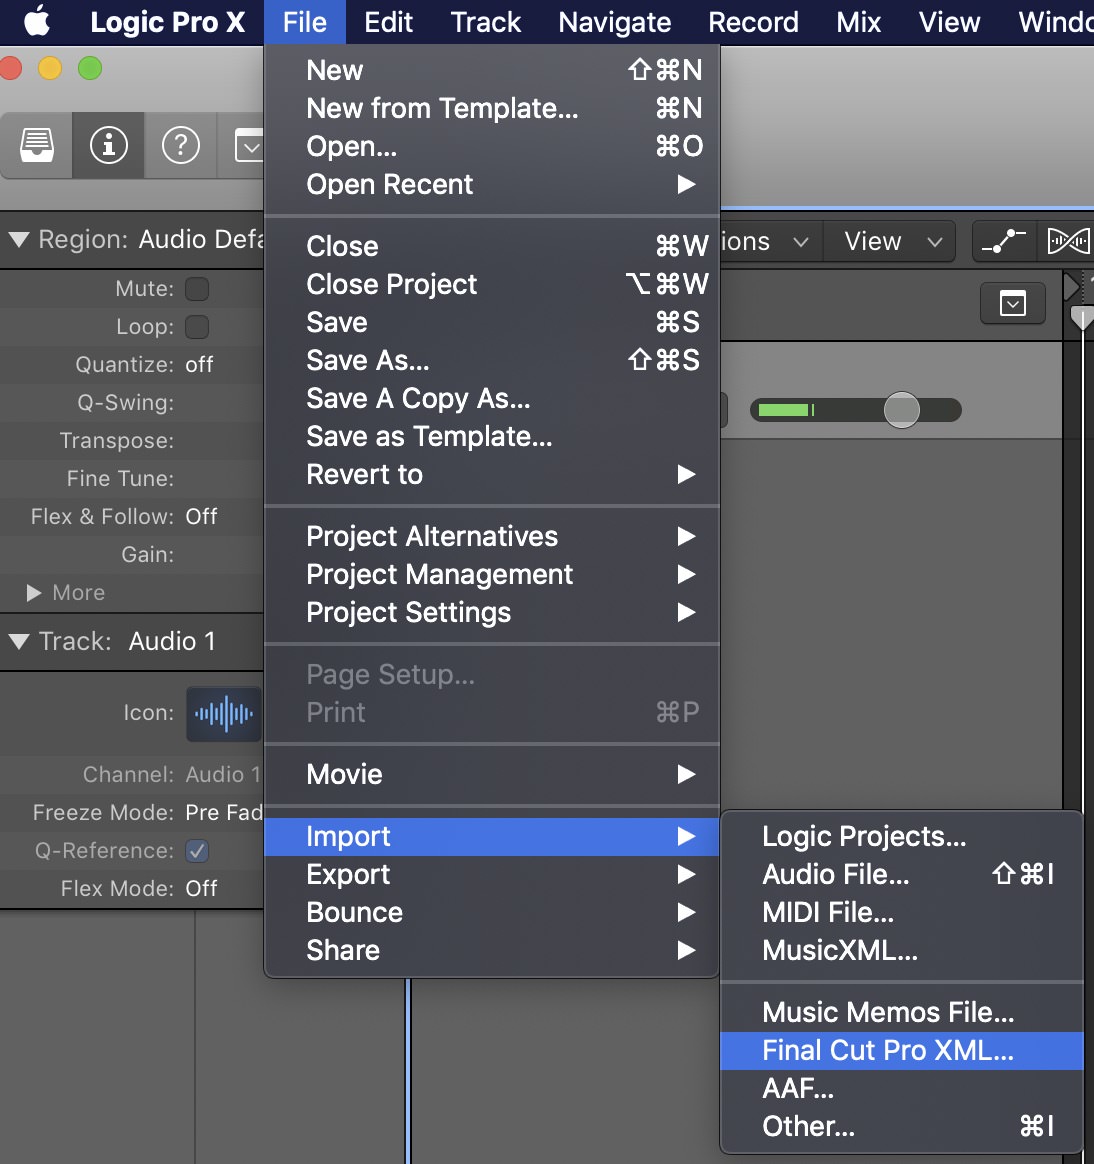Uncheck the Q-Reference checkbox
Viewport: 1094px width, 1164px height.
(198, 851)
